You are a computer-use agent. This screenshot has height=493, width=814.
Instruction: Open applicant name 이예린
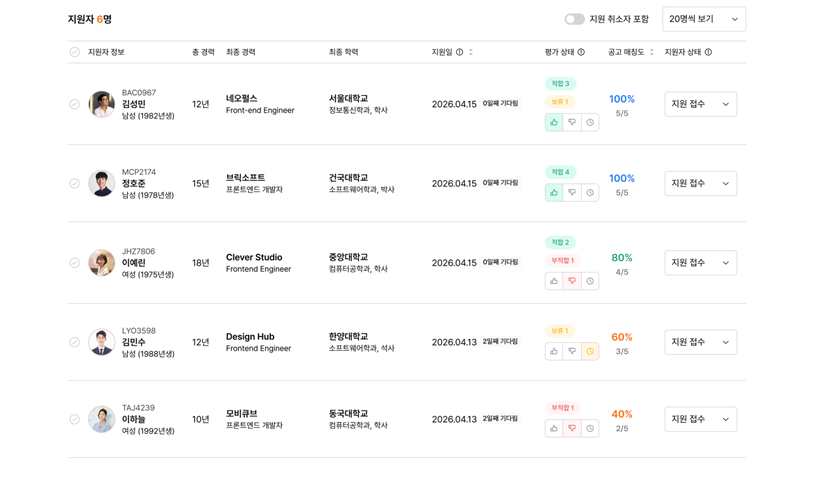[x=133, y=263]
